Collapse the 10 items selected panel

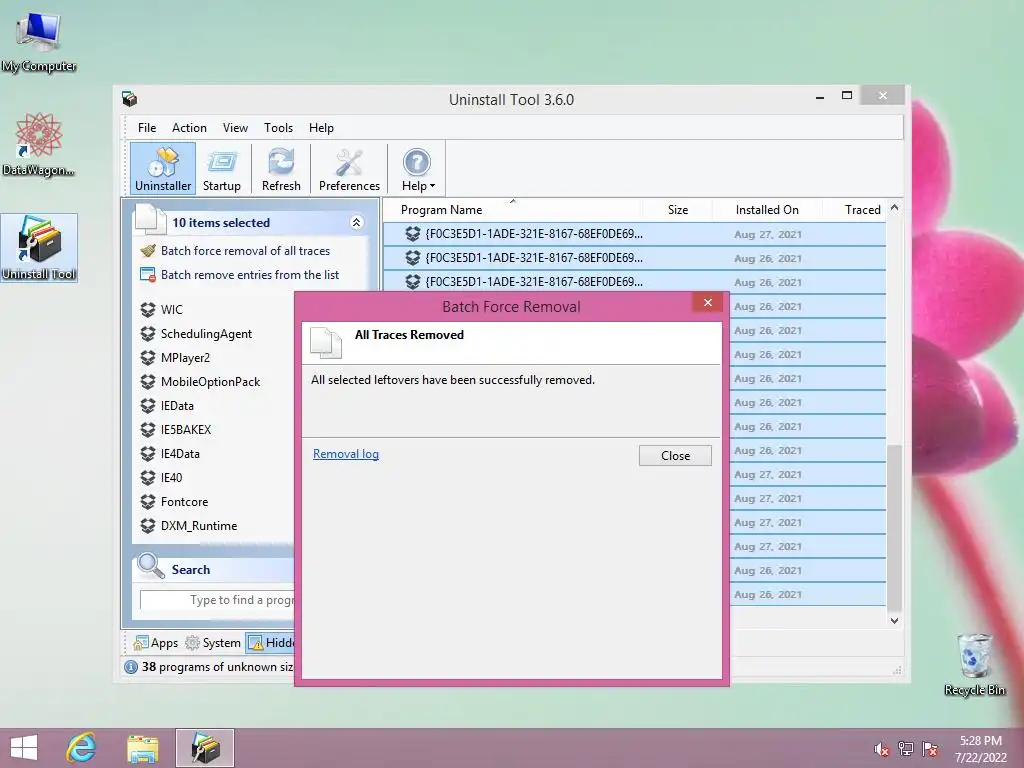click(357, 223)
